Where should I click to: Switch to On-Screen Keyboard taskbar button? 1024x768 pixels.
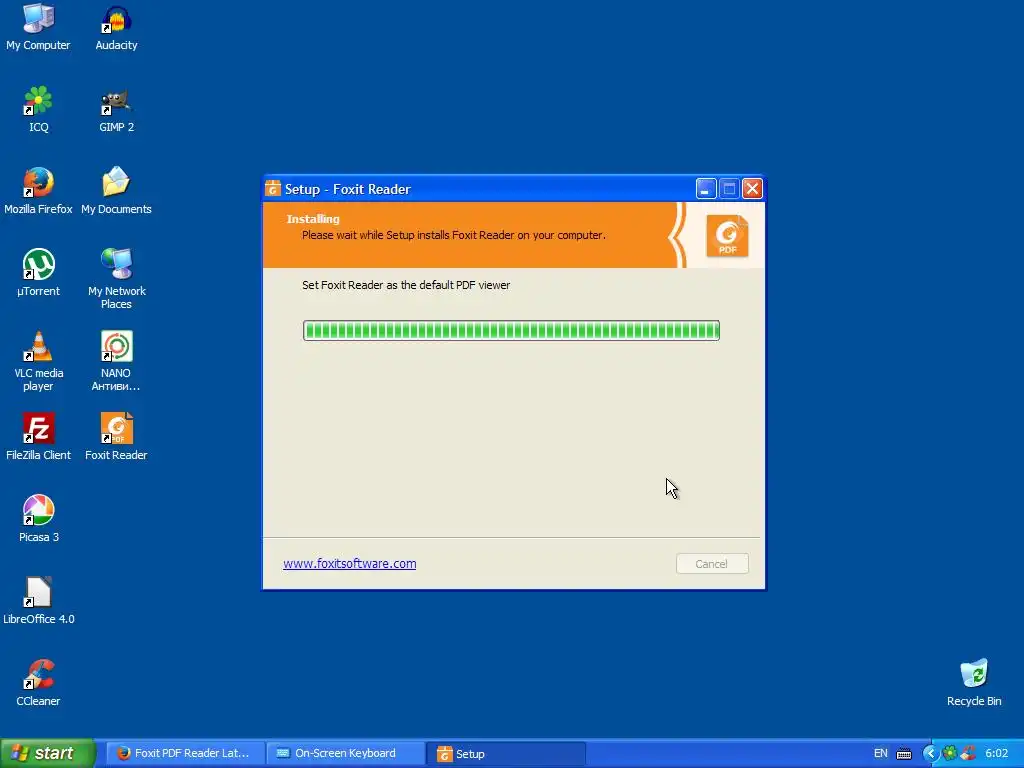(346, 754)
